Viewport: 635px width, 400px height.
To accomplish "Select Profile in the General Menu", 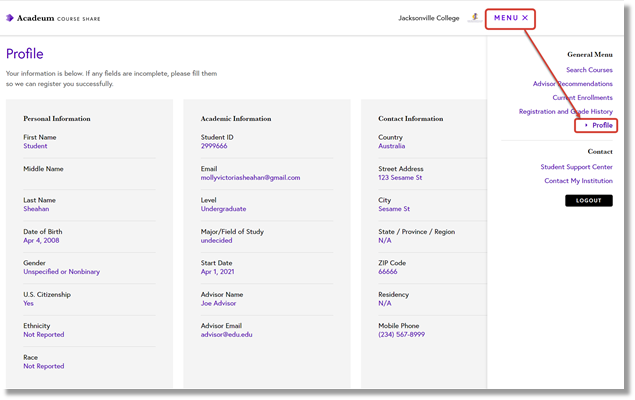I will pyautogui.click(x=602, y=126).
